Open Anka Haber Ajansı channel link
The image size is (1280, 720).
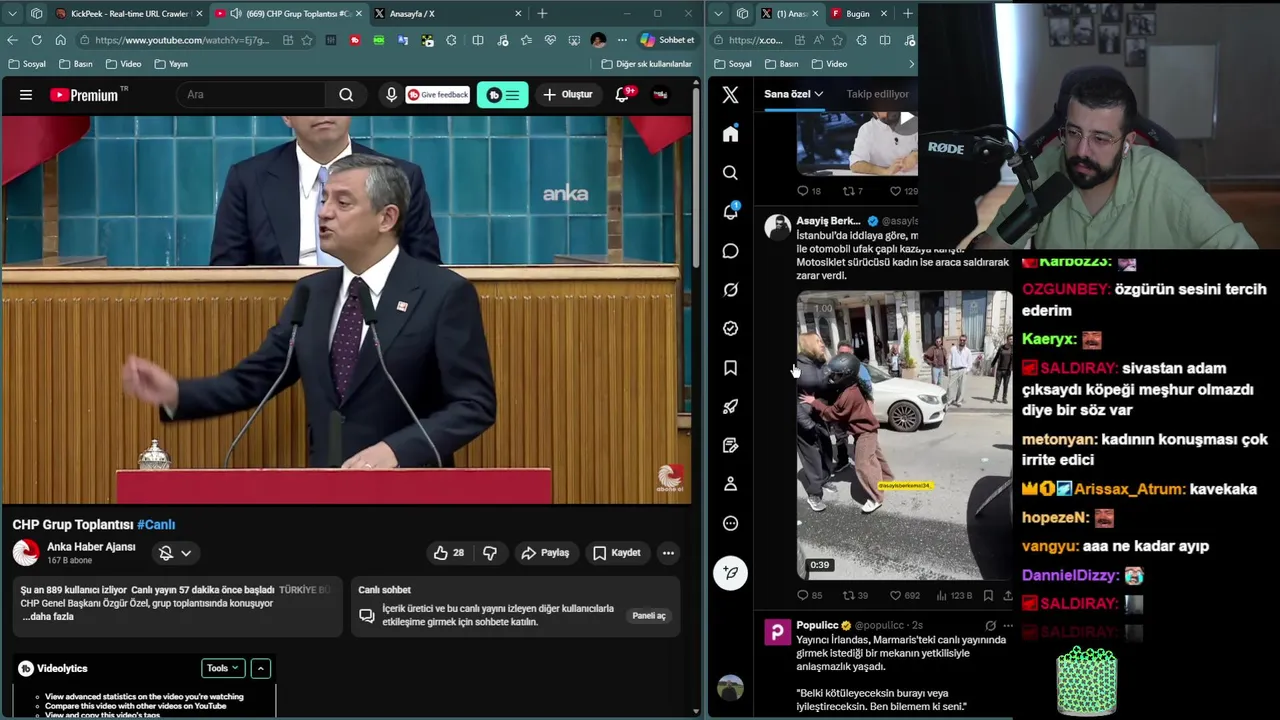(x=91, y=547)
